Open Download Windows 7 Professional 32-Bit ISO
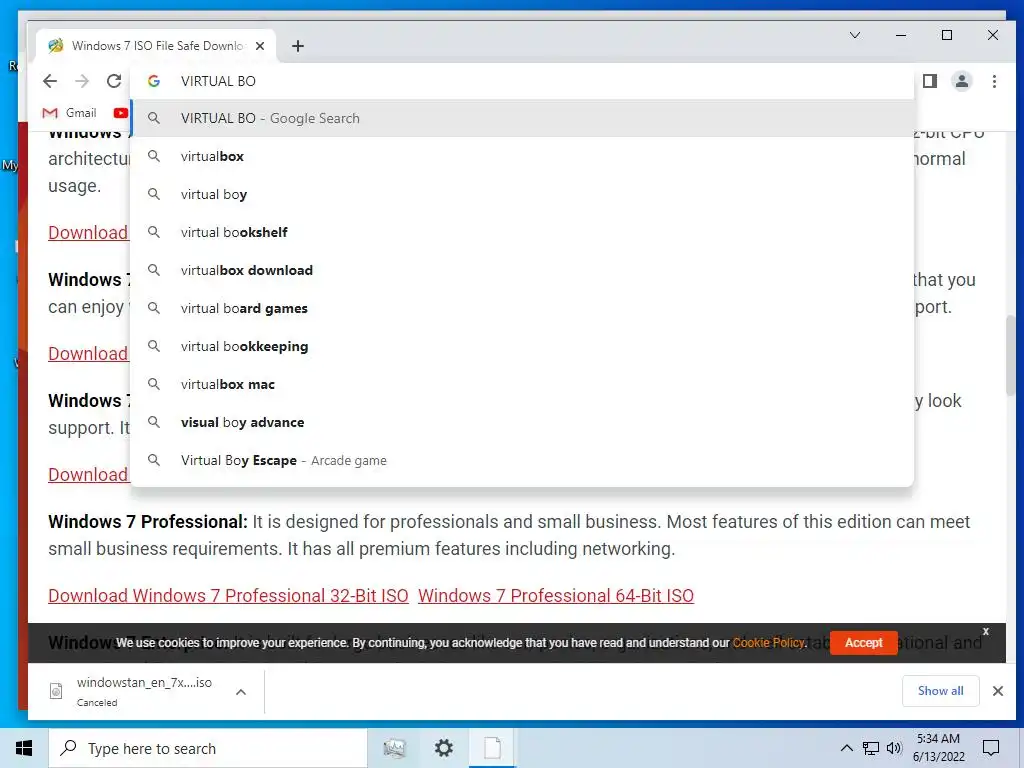Viewport: 1024px width, 768px height. point(229,596)
